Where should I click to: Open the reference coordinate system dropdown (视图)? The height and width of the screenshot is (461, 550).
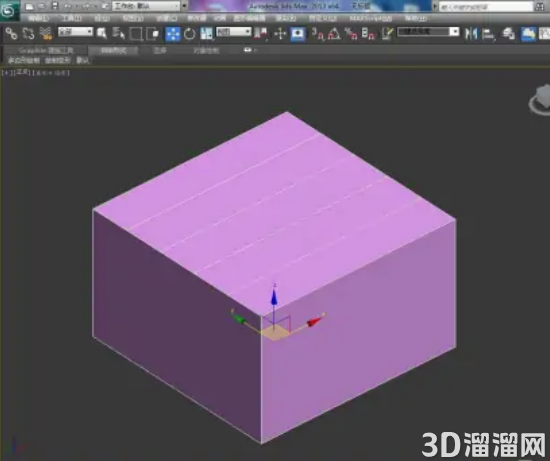pos(234,32)
